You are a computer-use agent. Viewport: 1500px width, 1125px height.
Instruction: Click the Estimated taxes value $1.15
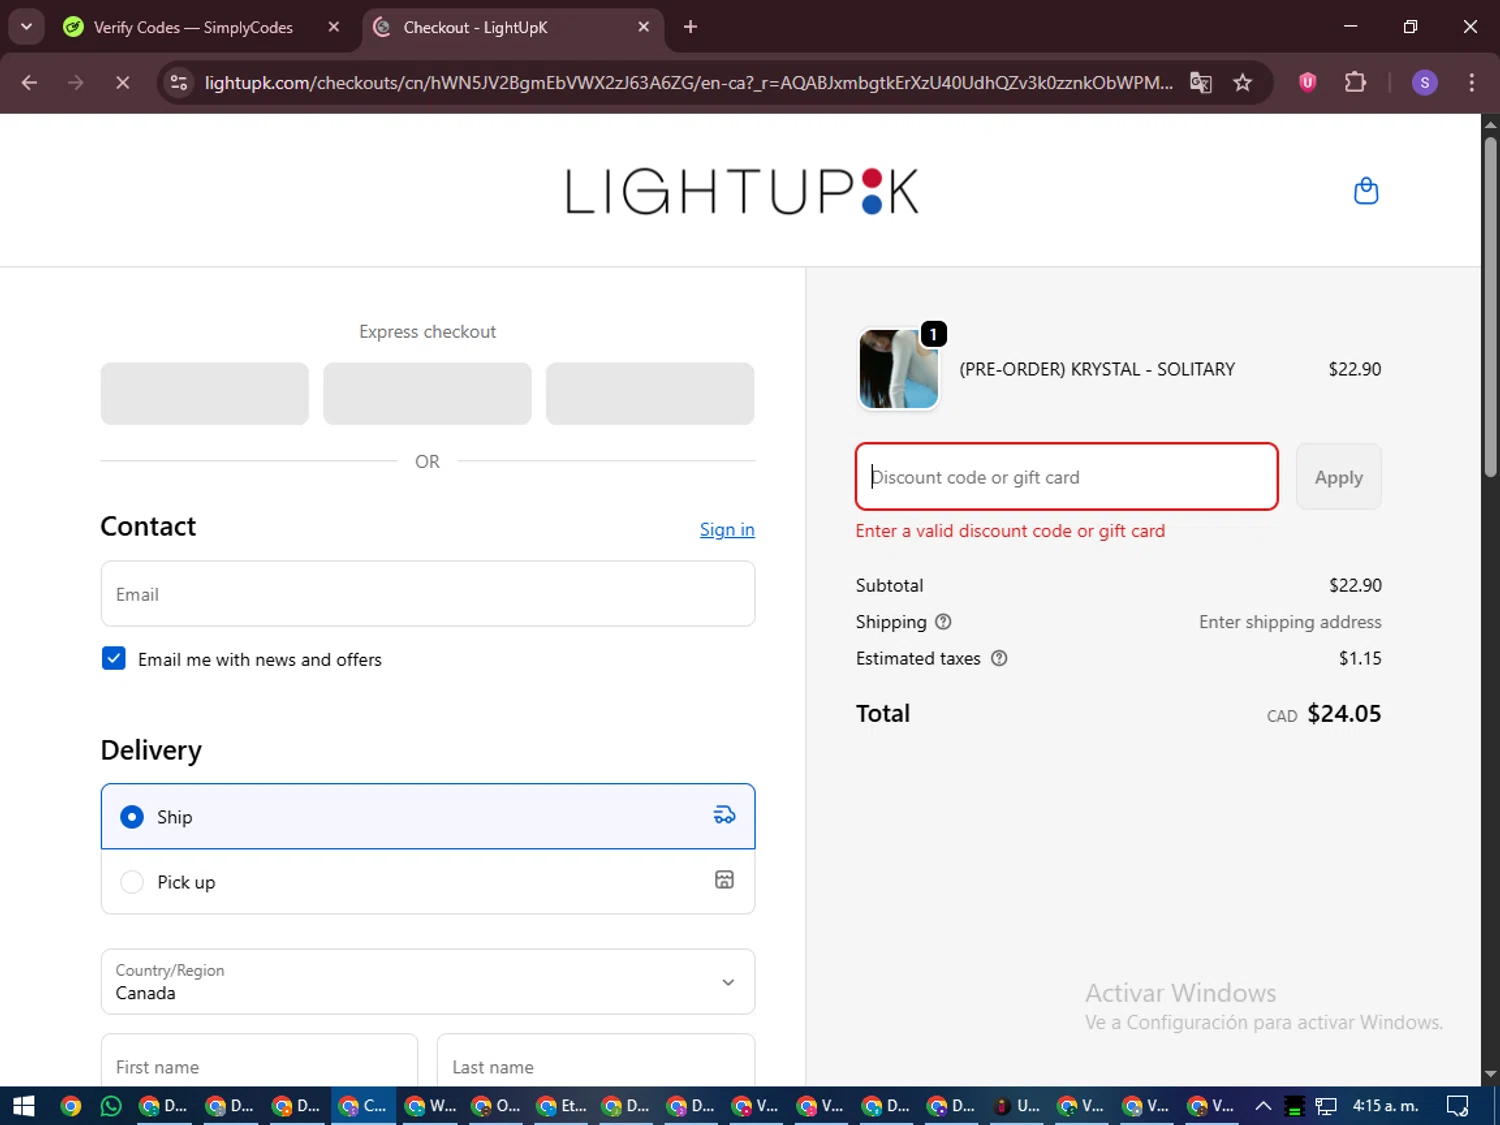tap(1360, 658)
